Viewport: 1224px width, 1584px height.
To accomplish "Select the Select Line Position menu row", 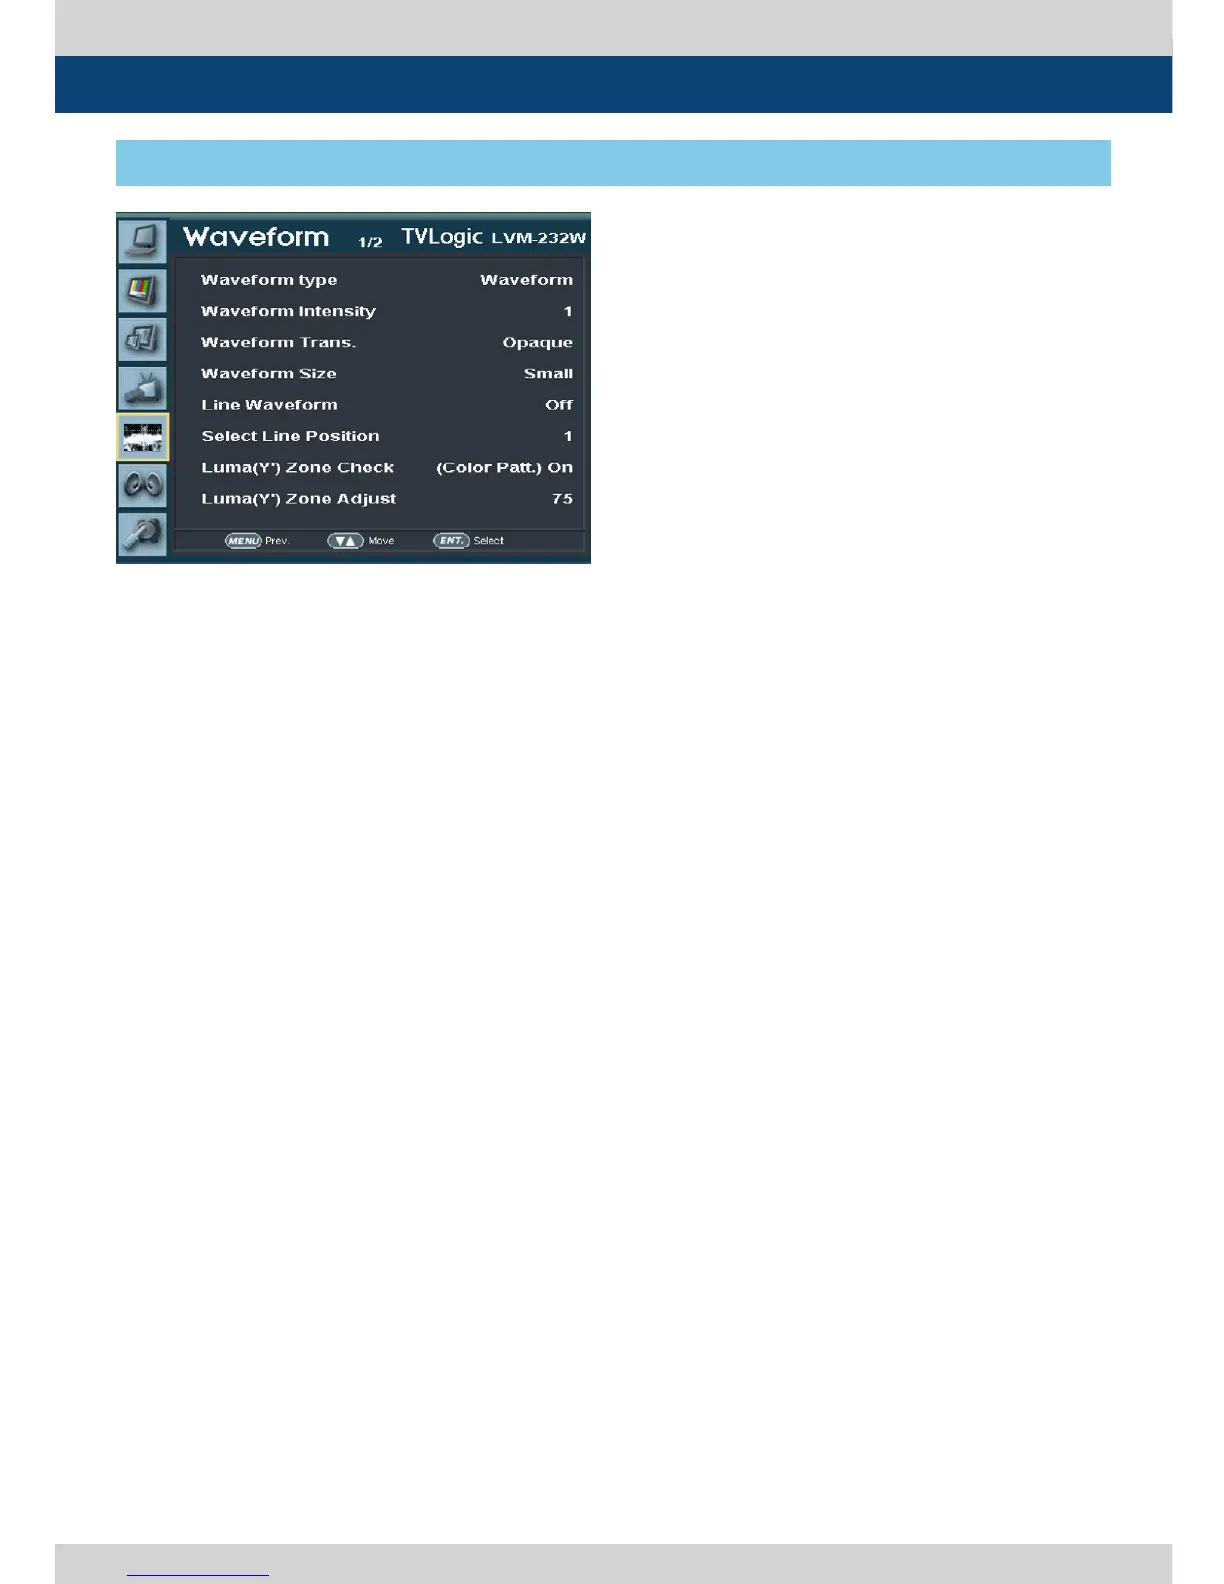I will [x=386, y=436].
